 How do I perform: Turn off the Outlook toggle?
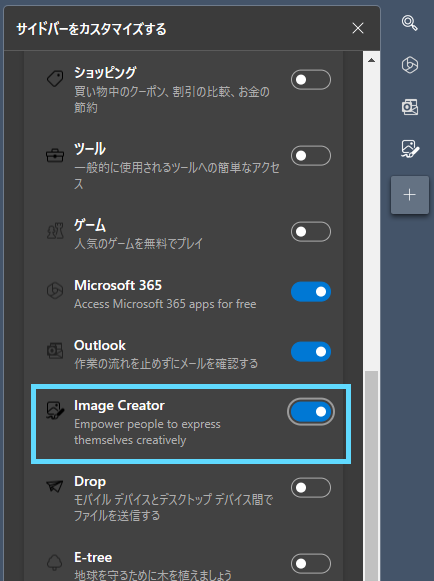[x=311, y=352]
